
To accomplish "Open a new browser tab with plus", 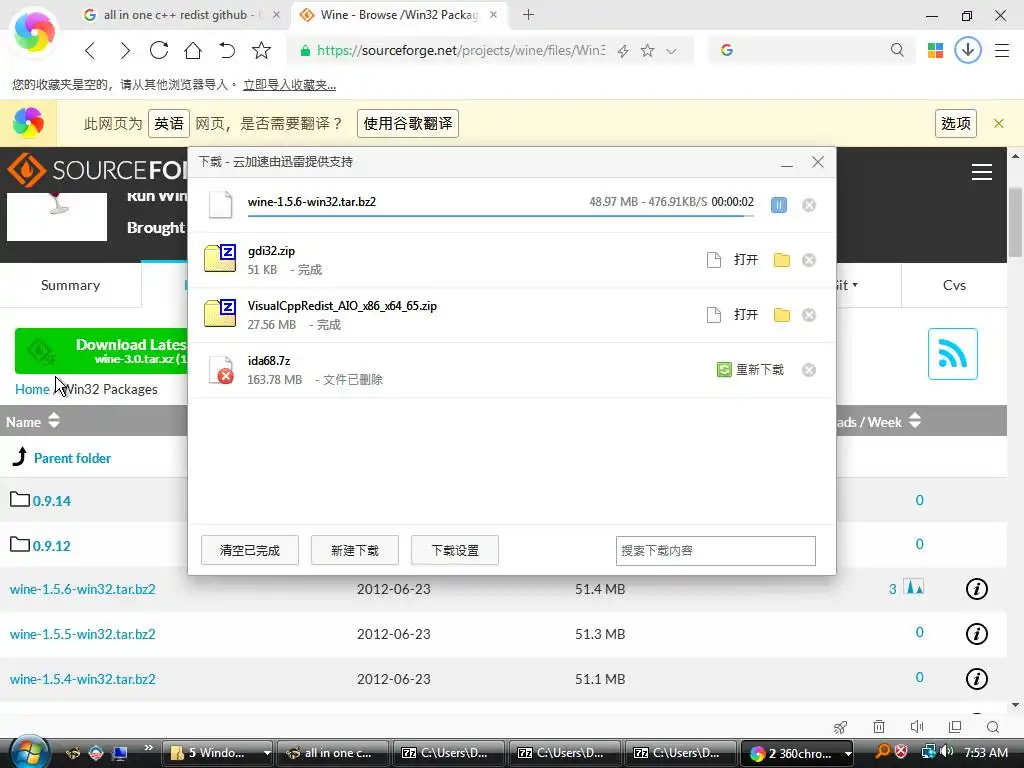I will [528, 14].
